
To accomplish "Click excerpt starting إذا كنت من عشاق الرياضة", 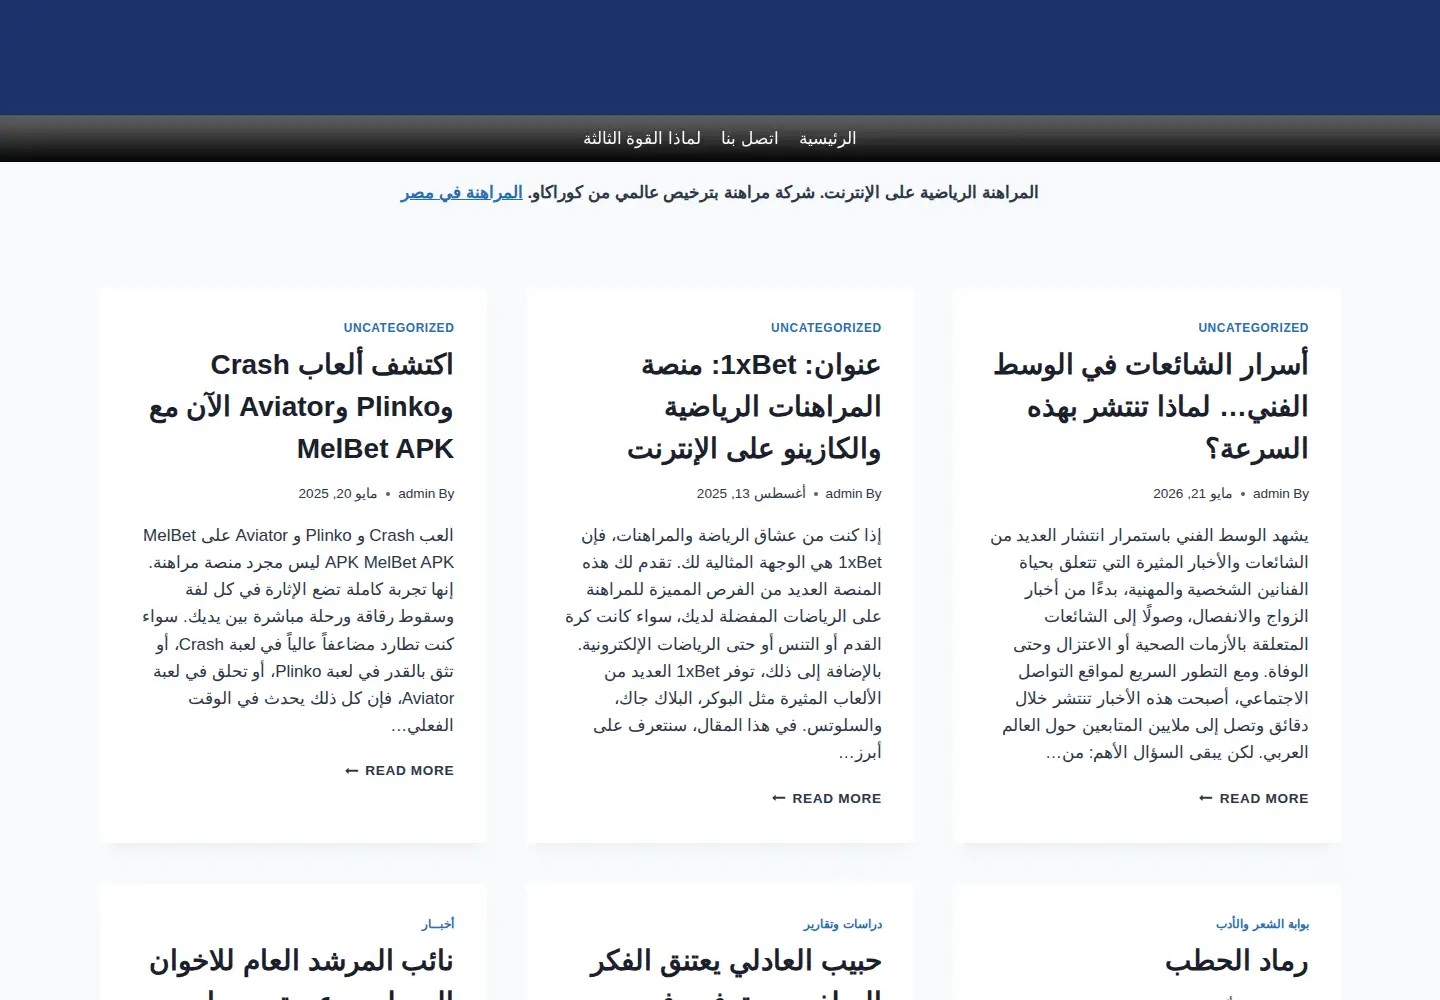I will click(x=724, y=644).
